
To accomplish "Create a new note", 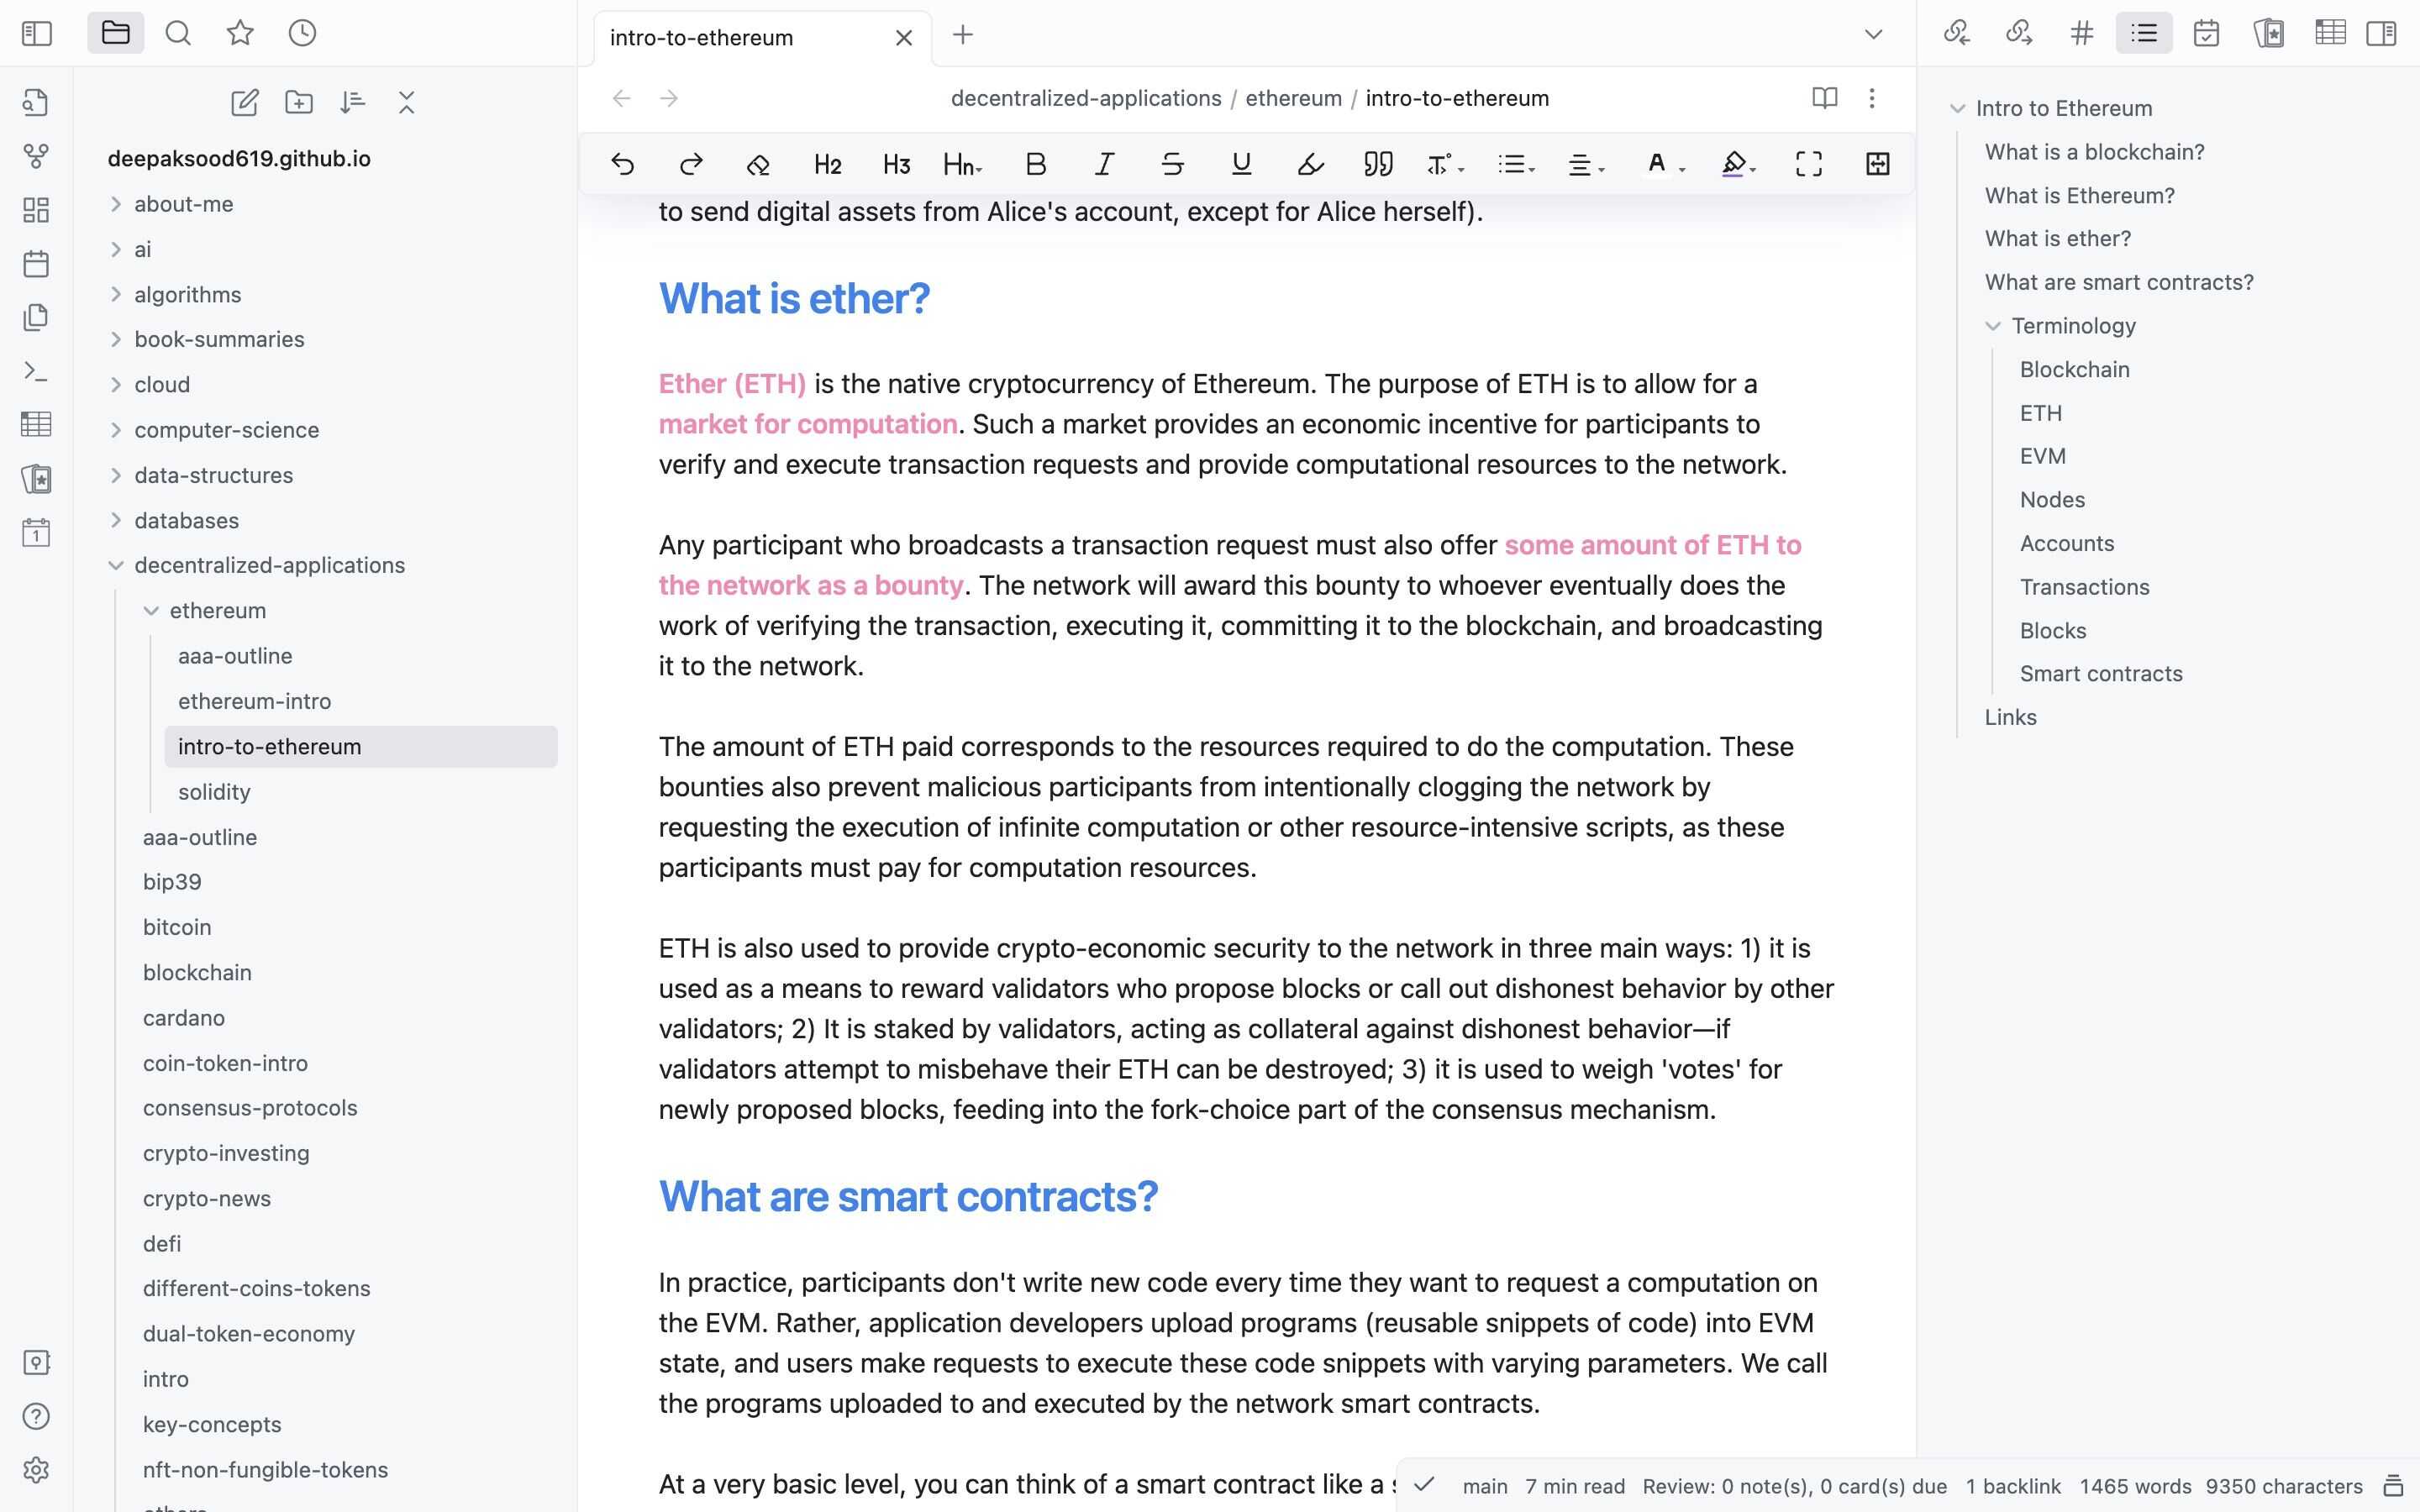I will 245,102.
